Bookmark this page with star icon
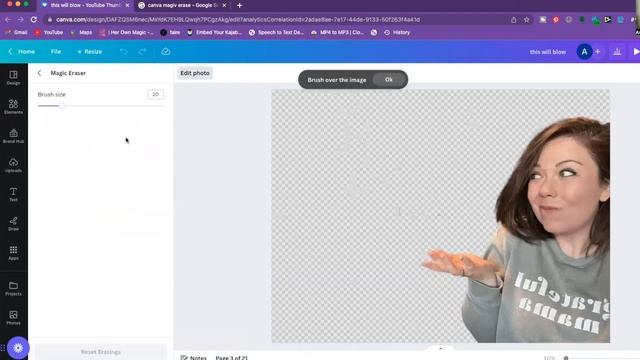Image resolution: width=640 pixels, height=360 pixels. 527,20
